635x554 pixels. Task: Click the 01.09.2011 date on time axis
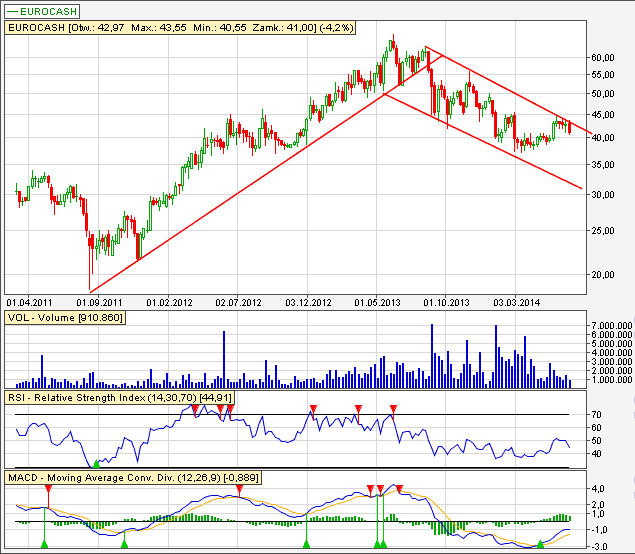(x=99, y=299)
